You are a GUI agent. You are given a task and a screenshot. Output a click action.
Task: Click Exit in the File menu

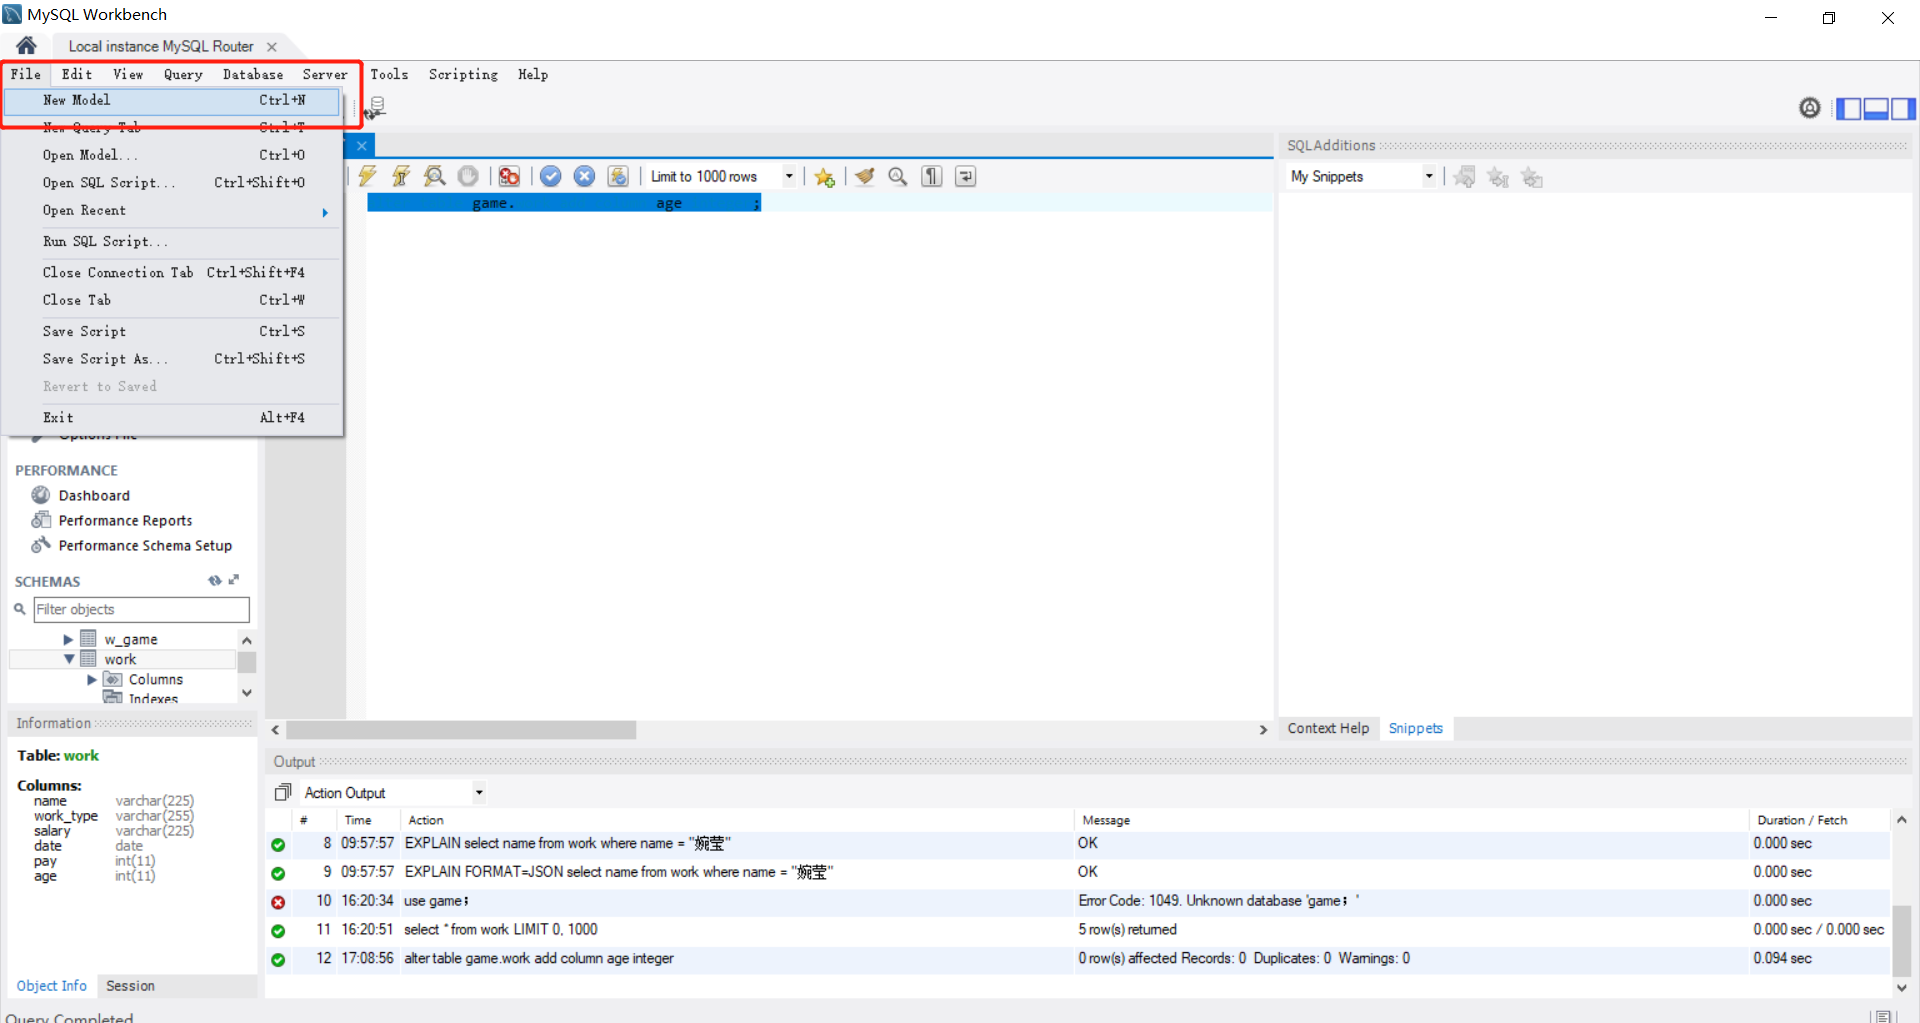tap(172, 418)
